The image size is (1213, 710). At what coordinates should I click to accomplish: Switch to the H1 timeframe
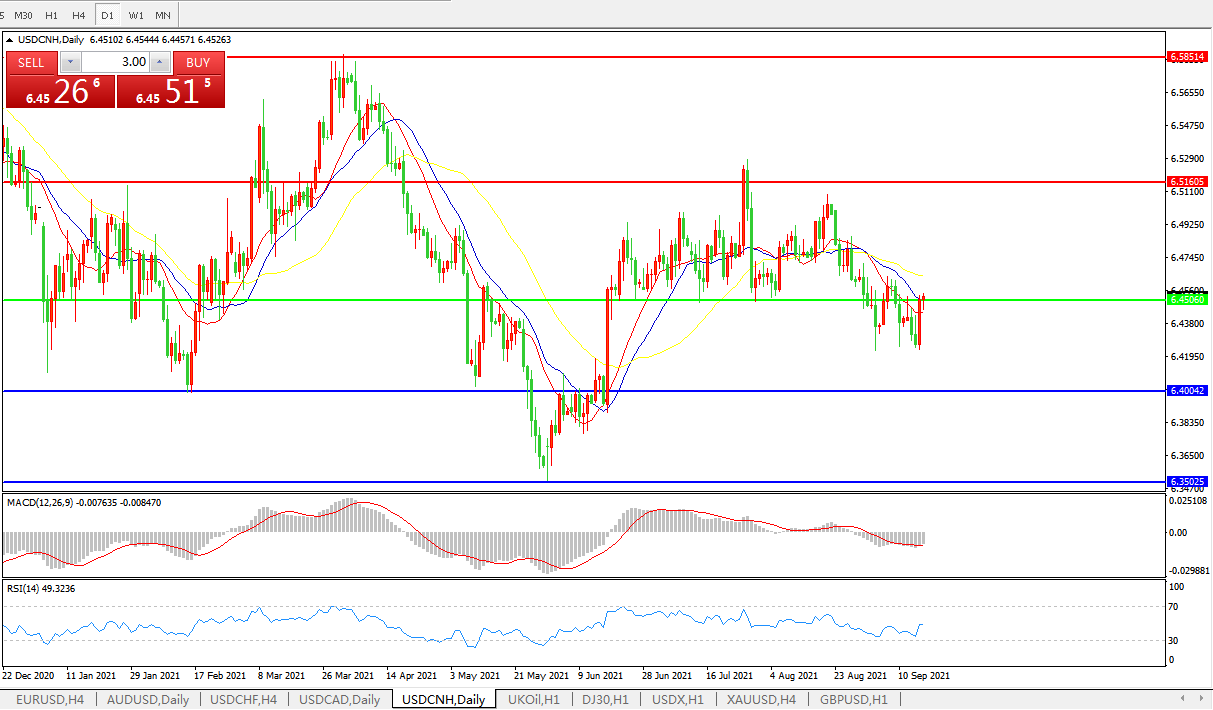click(52, 15)
